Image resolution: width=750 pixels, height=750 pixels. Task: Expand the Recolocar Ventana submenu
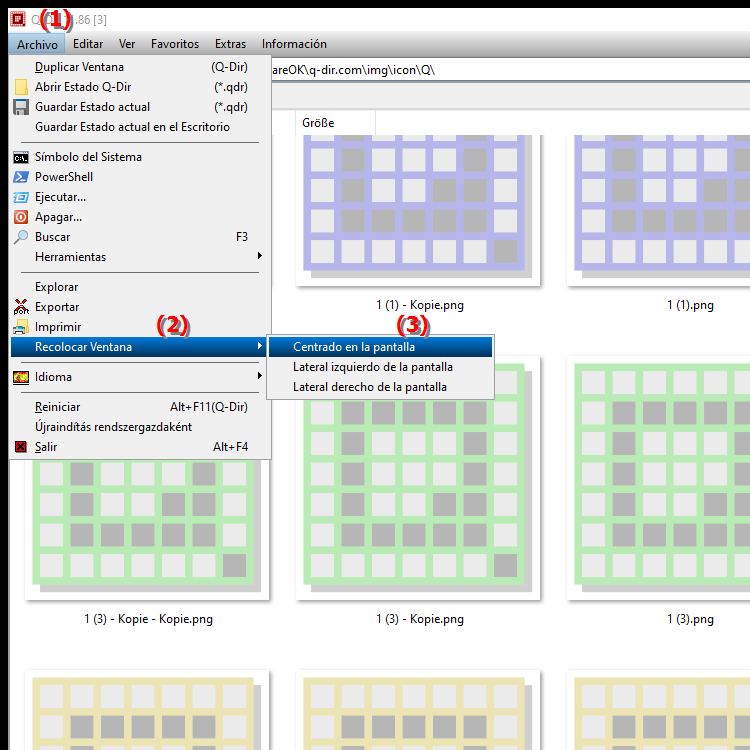(x=141, y=347)
